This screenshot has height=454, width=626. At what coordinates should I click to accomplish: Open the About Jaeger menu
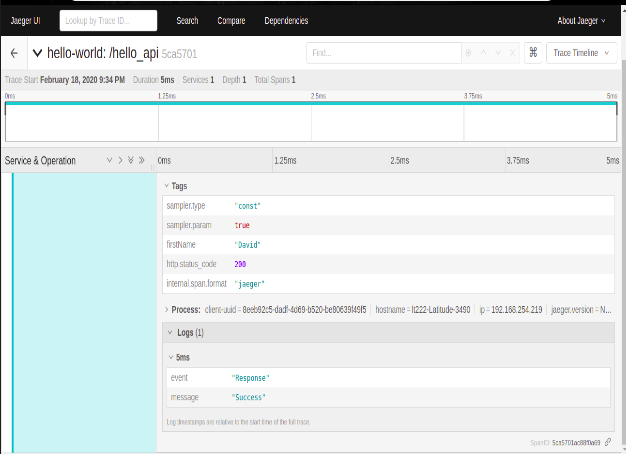click(581, 21)
